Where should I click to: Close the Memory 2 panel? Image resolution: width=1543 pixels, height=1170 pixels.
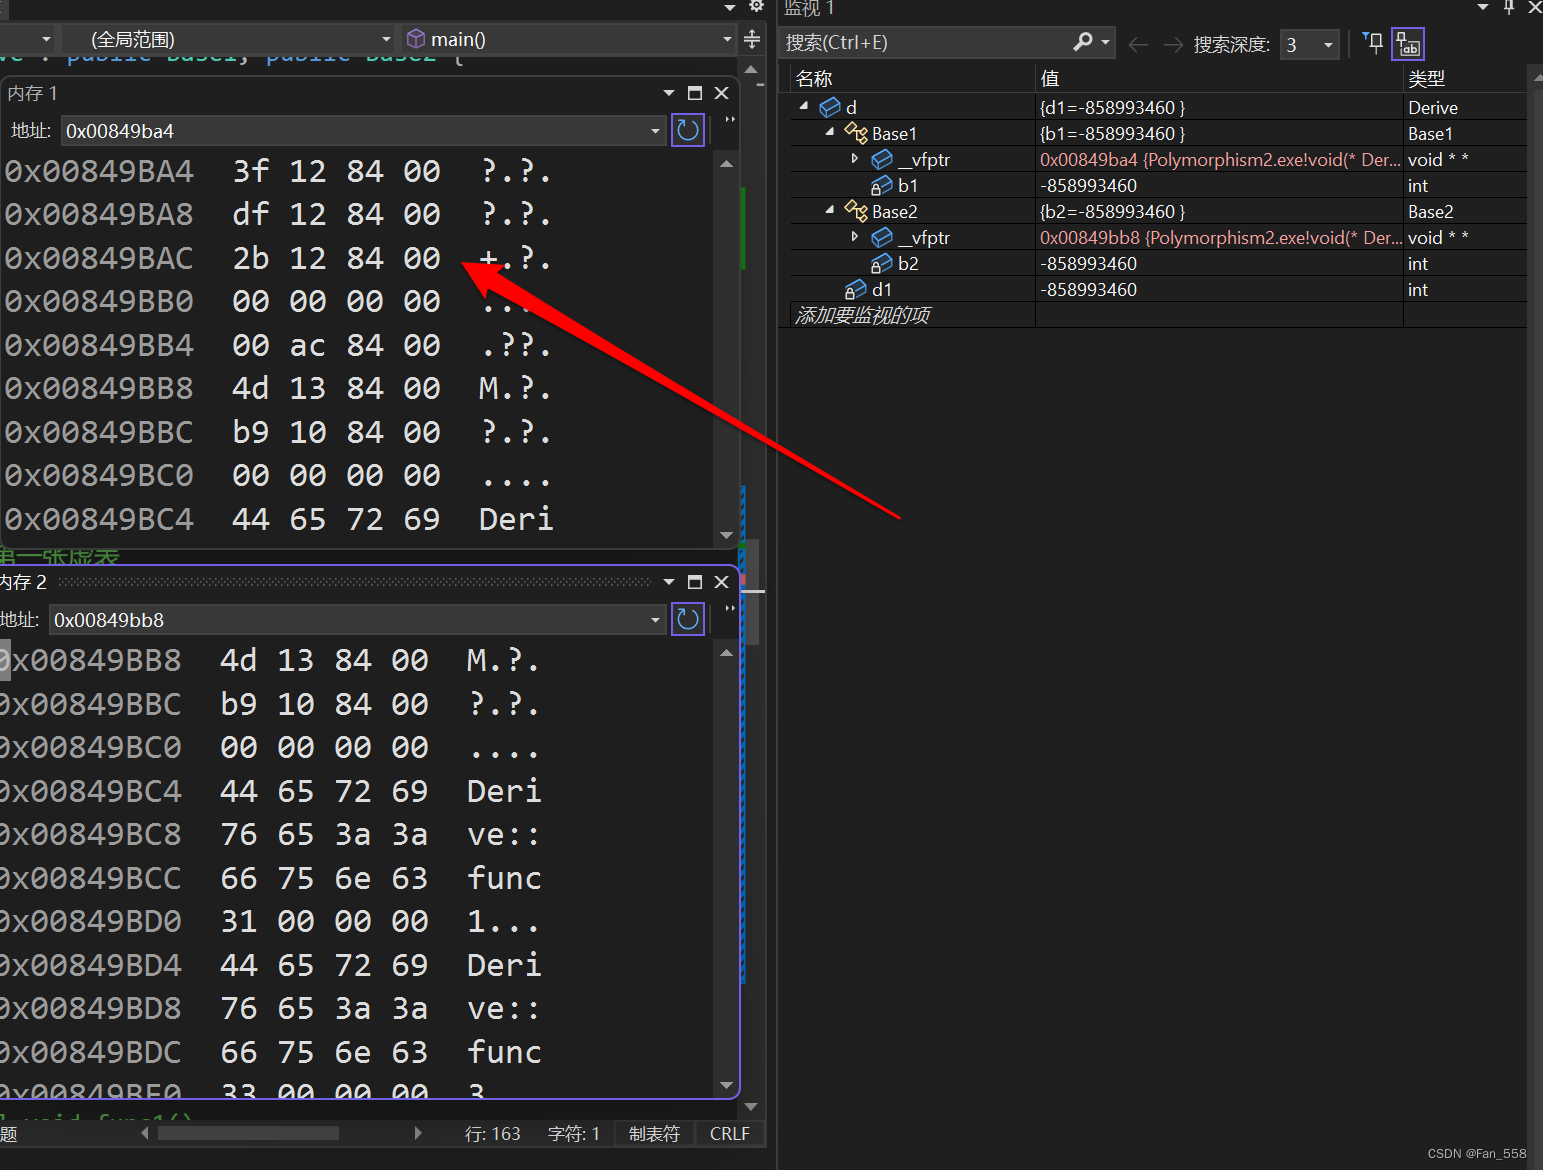click(721, 582)
